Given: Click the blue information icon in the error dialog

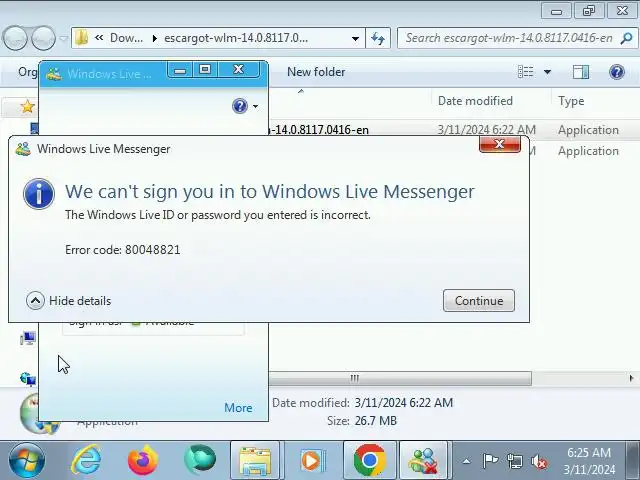Looking at the screenshot, I should (x=39, y=194).
